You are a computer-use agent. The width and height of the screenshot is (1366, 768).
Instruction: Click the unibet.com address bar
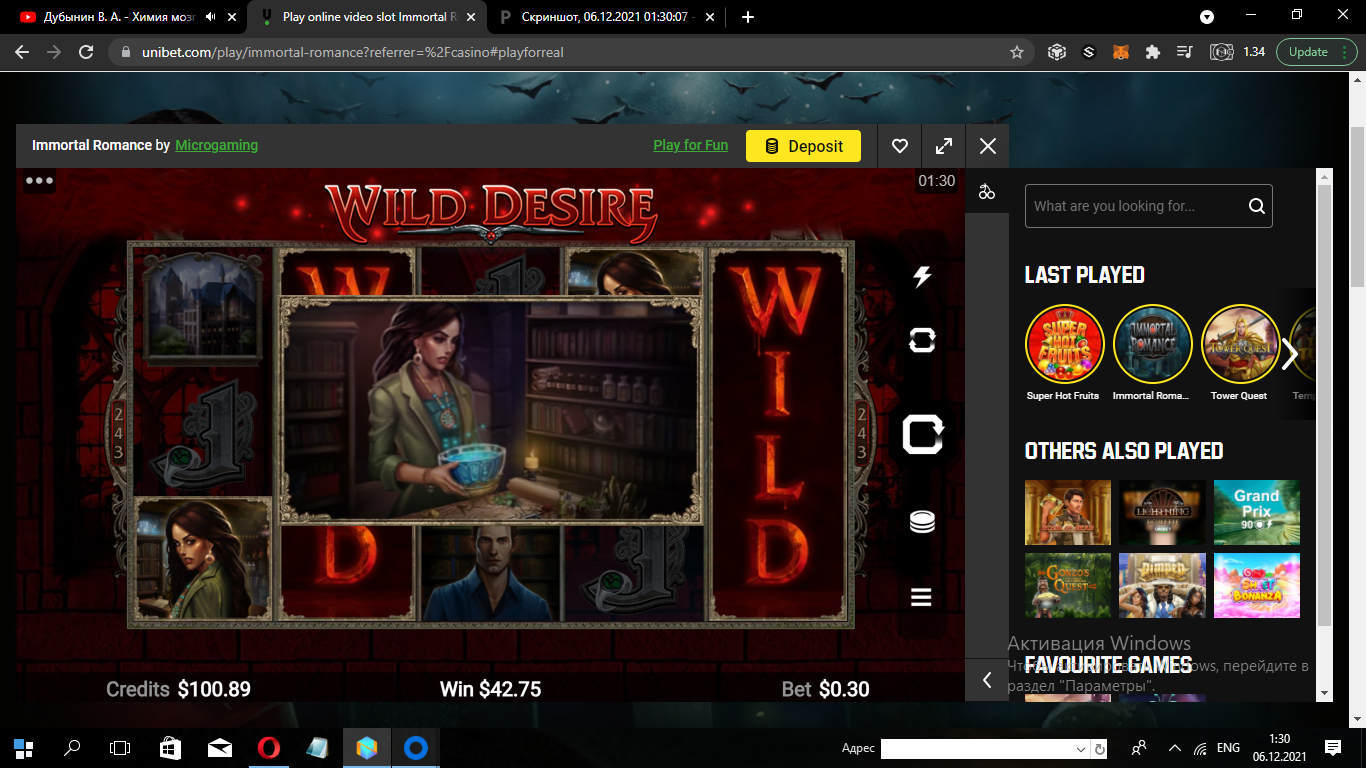[570, 52]
